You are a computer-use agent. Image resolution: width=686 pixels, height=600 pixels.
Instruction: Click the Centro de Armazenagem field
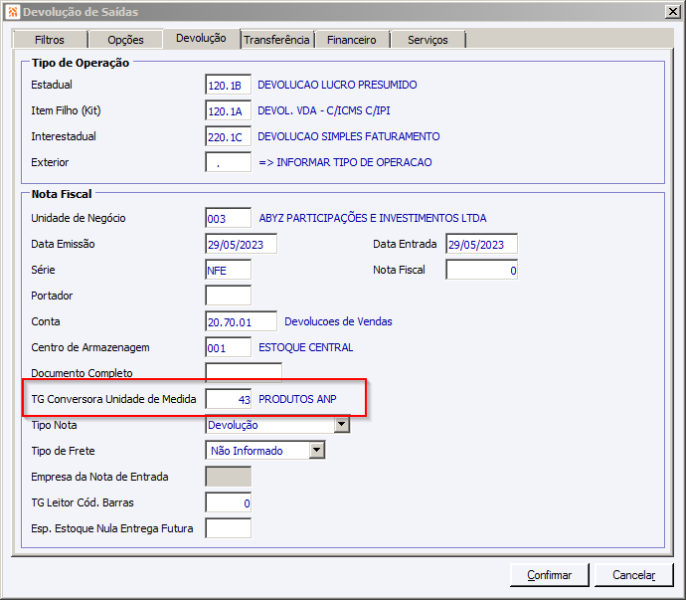(x=228, y=347)
